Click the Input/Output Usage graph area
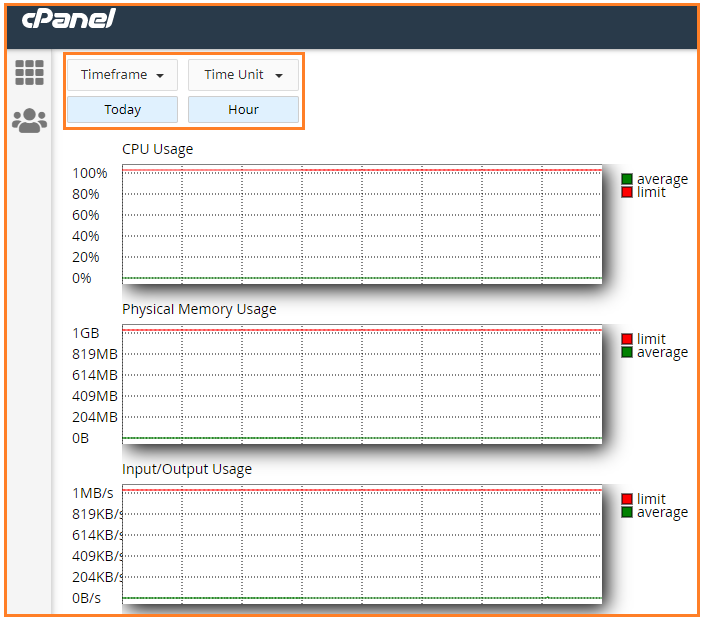The height and width of the screenshot is (620, 706). click(x=362, y=544)
